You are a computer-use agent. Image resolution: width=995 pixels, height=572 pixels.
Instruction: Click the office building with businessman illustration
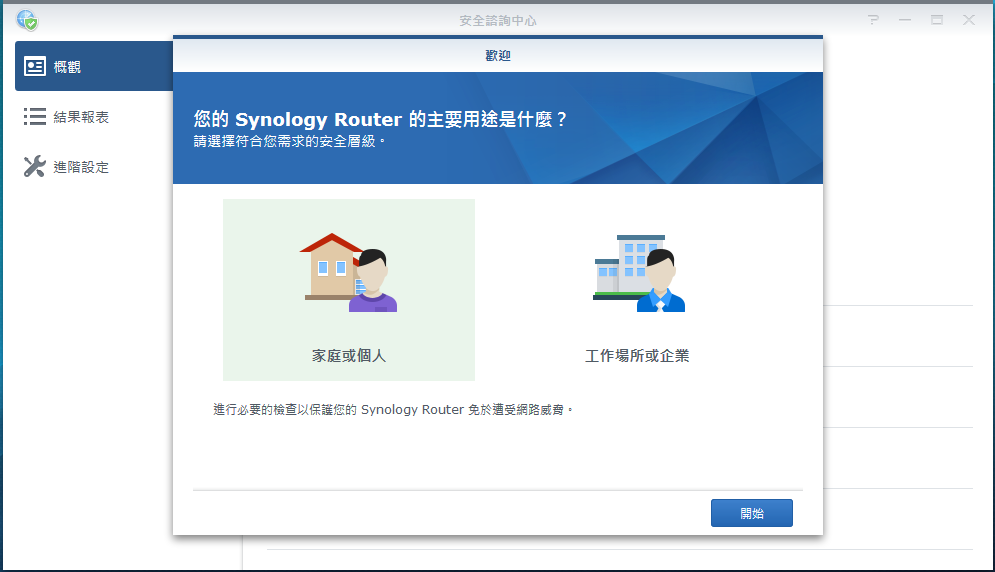[x=639, y=273]
